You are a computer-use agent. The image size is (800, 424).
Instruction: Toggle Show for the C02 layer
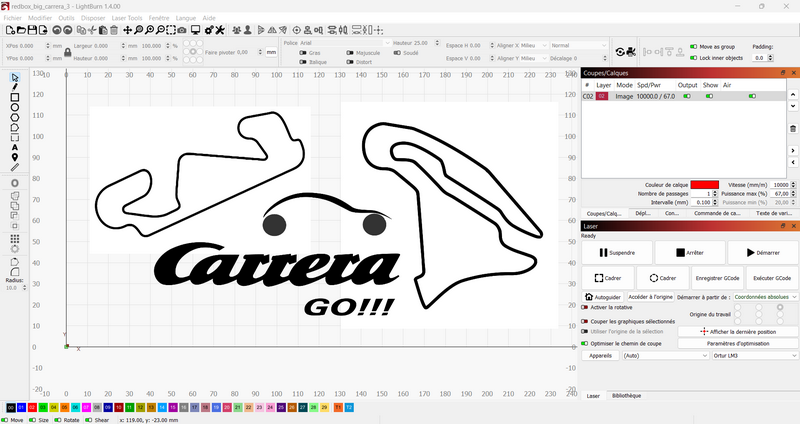tap(709, 96)
